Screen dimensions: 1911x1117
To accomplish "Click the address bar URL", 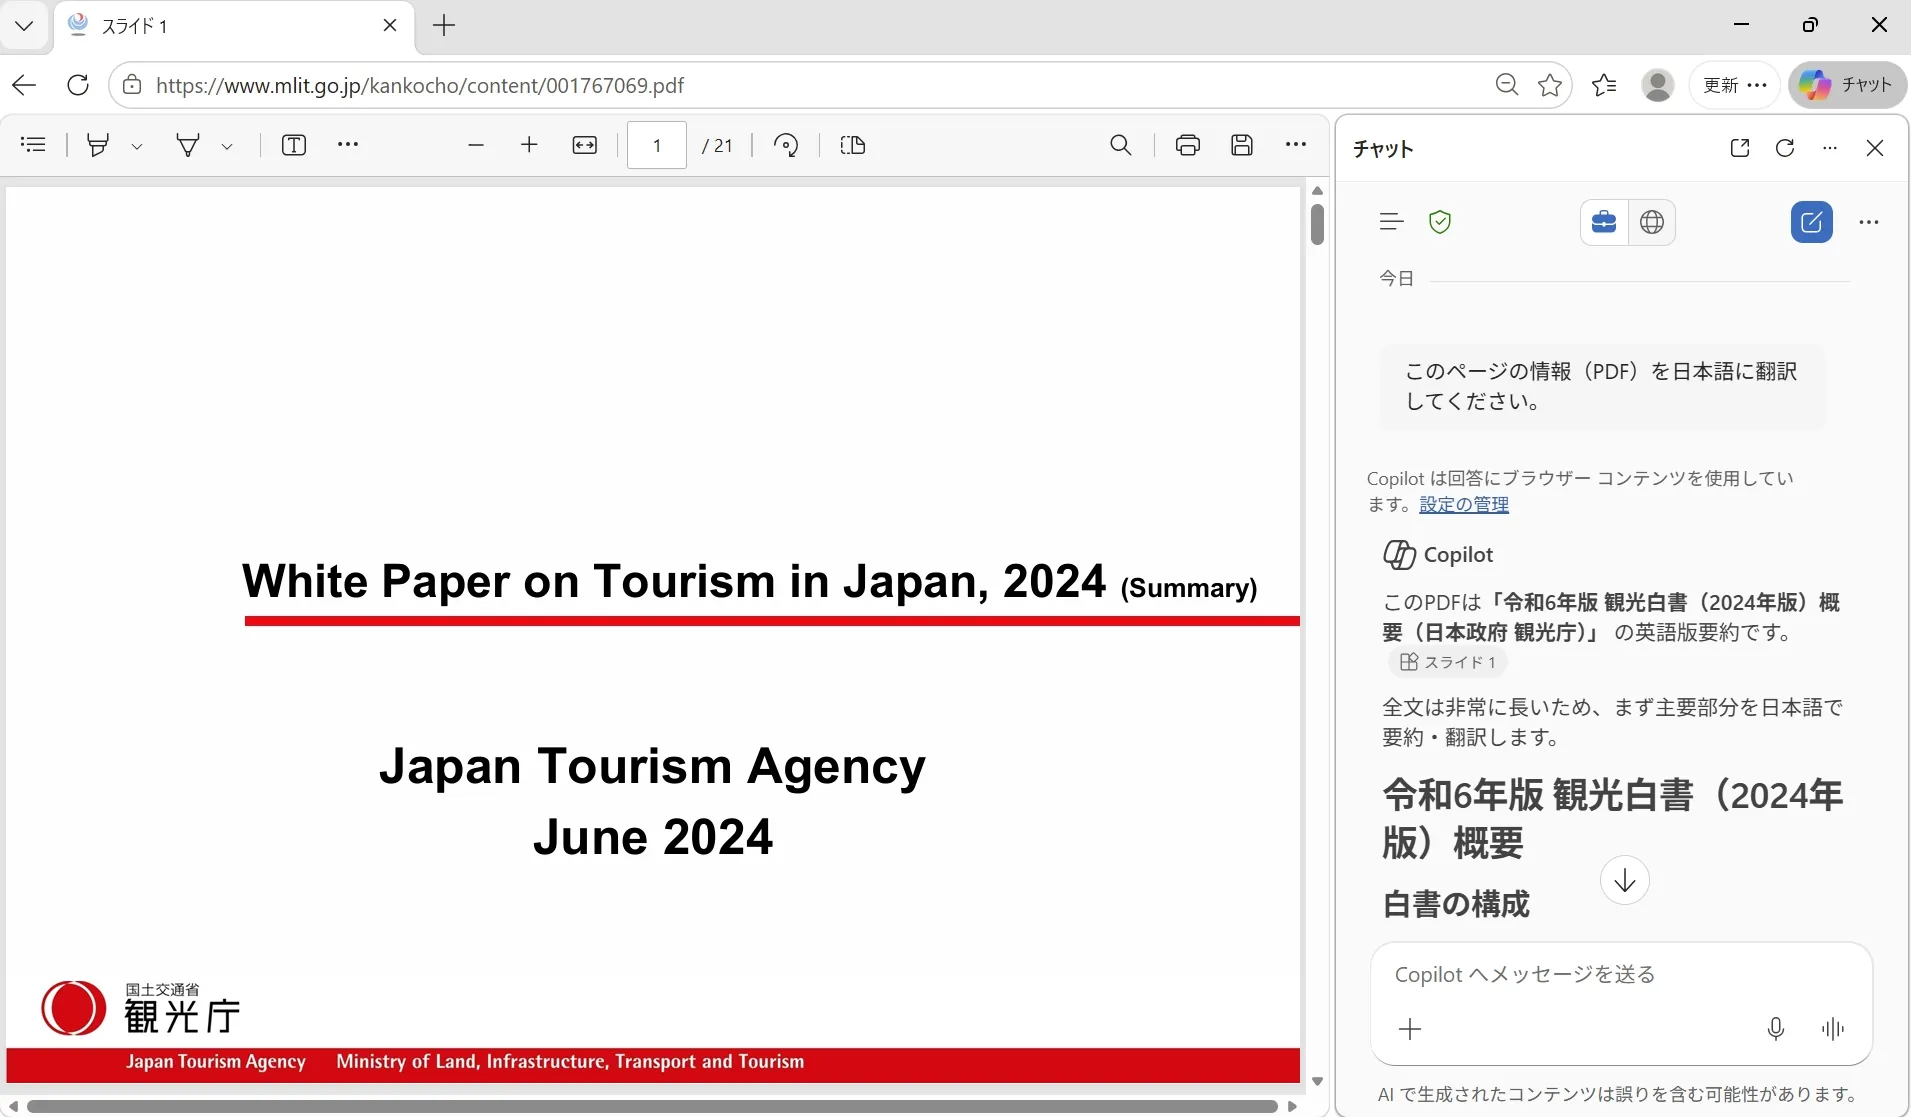I will [x=420, y=85].
